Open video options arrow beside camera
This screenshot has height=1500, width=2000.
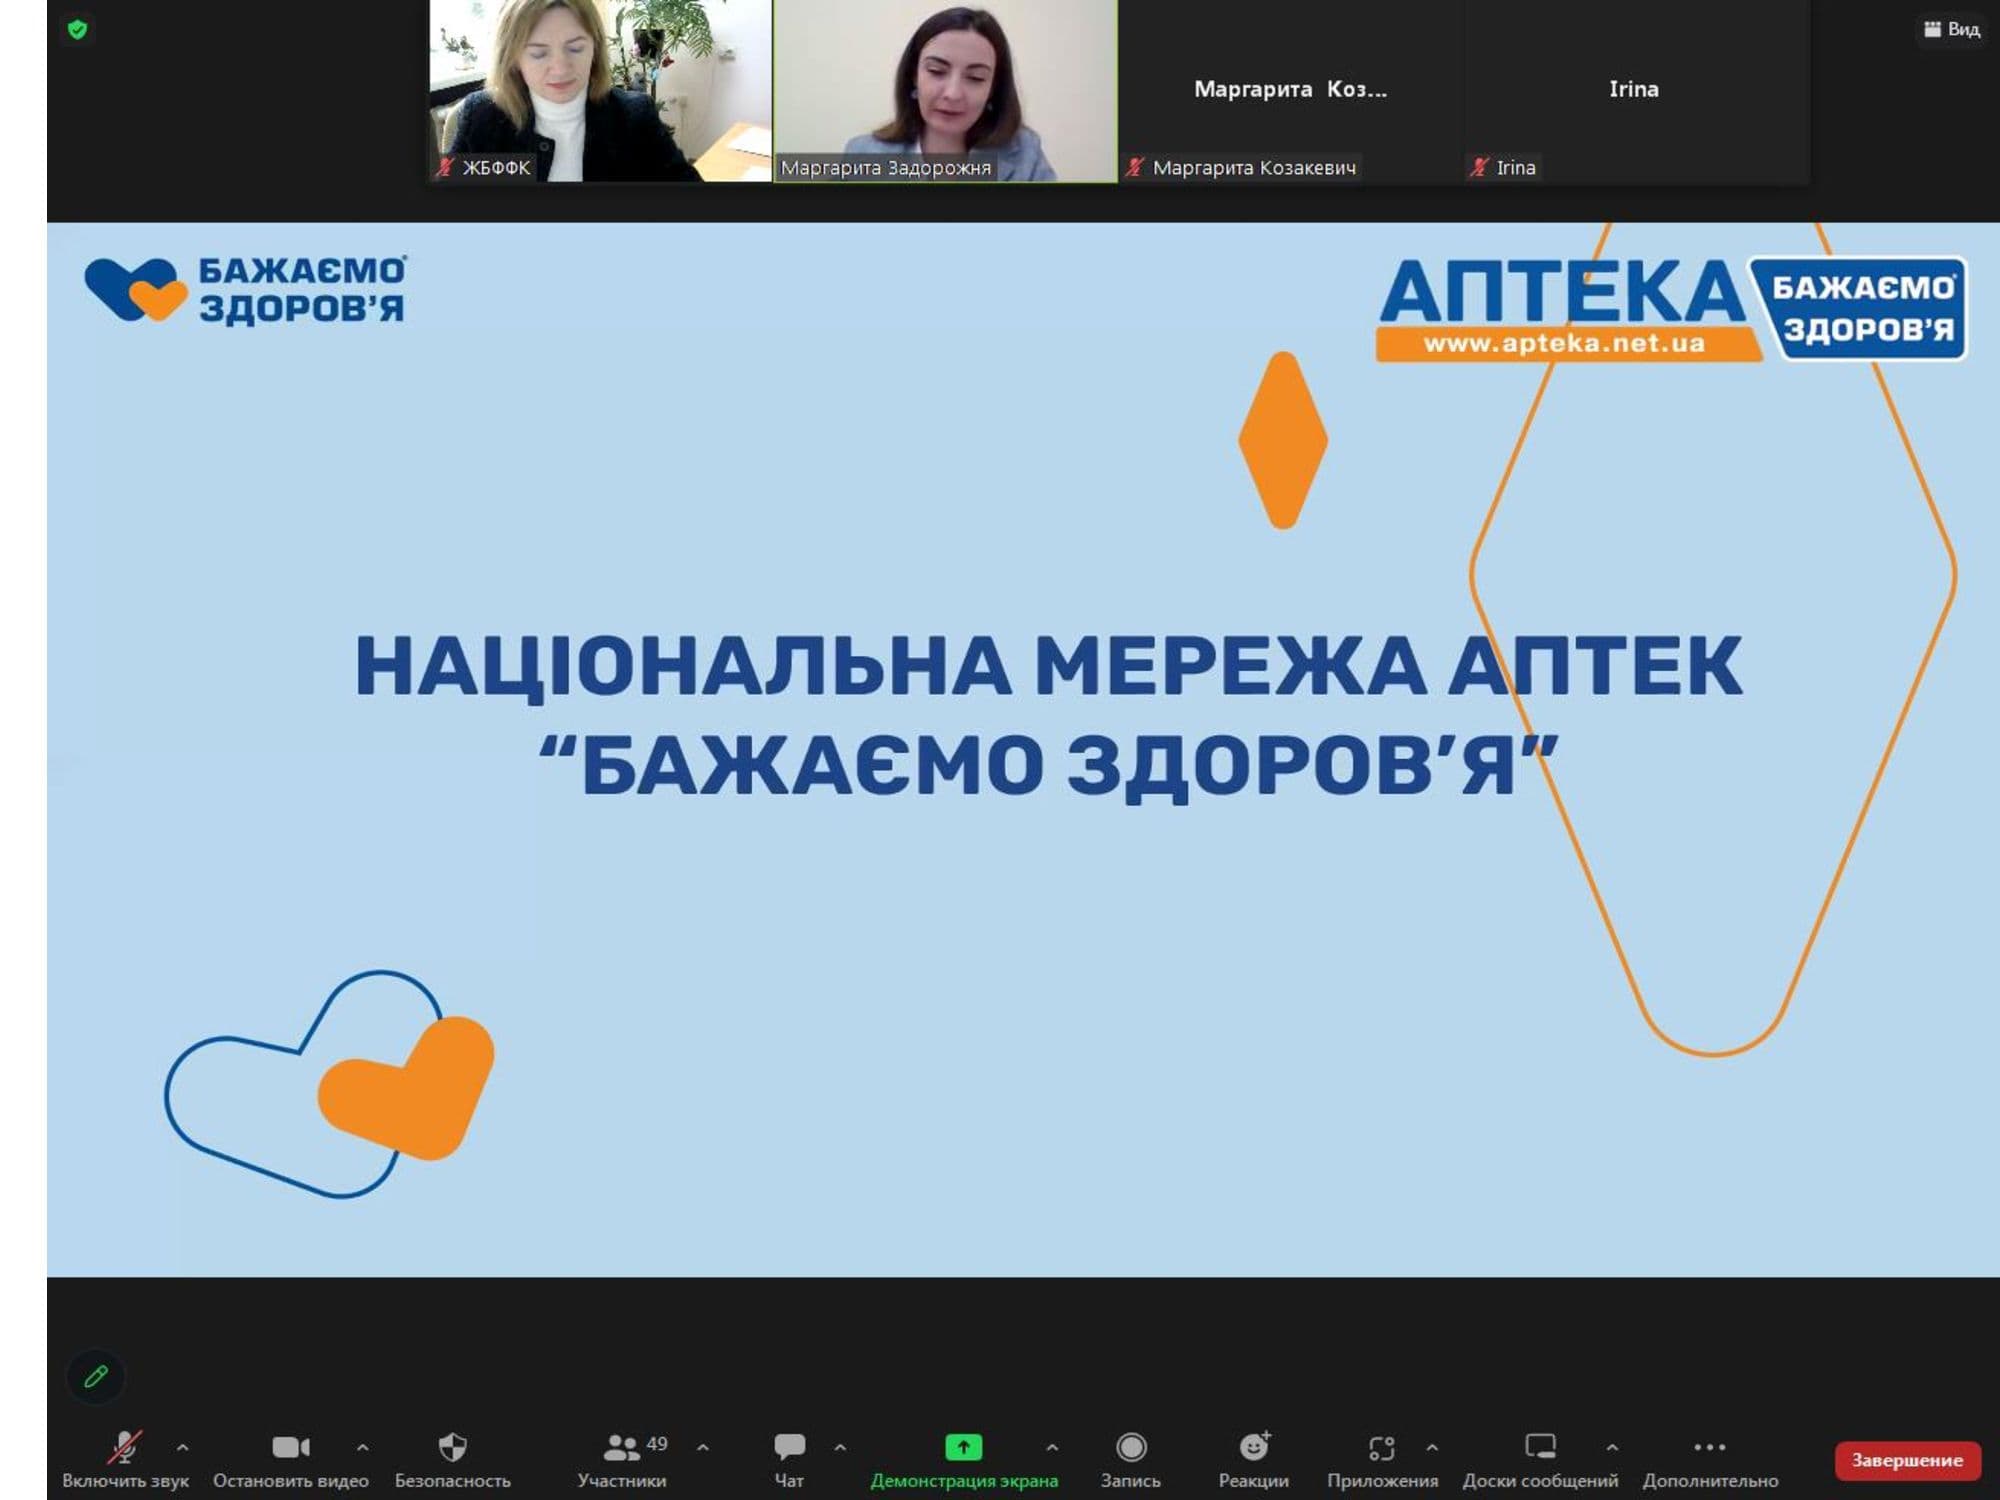coord(363,1447)
